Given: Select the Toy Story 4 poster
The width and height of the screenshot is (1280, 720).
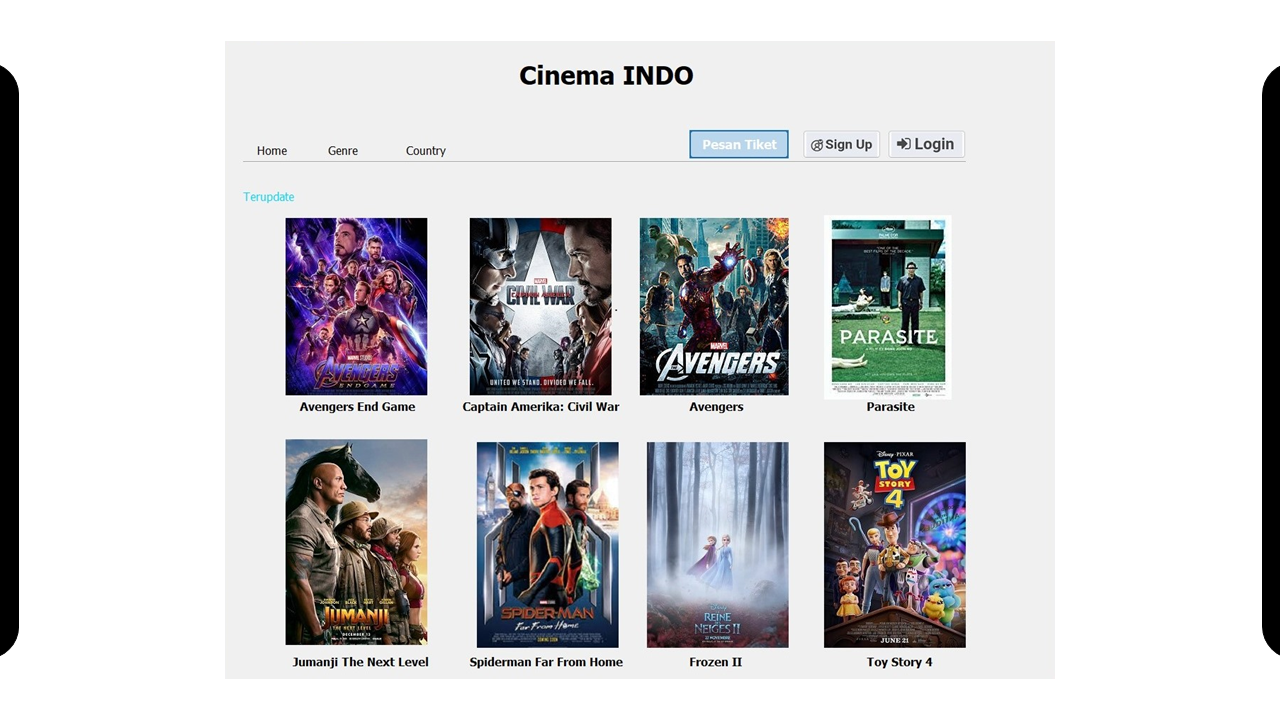Looking at the screenshot, I should click(x=895, y=544).
